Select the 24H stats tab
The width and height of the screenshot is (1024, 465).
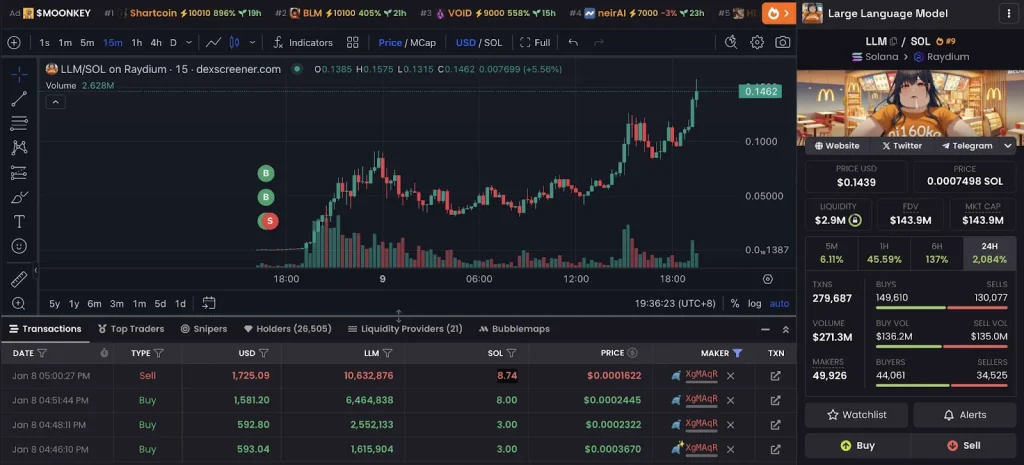[989, 253]
